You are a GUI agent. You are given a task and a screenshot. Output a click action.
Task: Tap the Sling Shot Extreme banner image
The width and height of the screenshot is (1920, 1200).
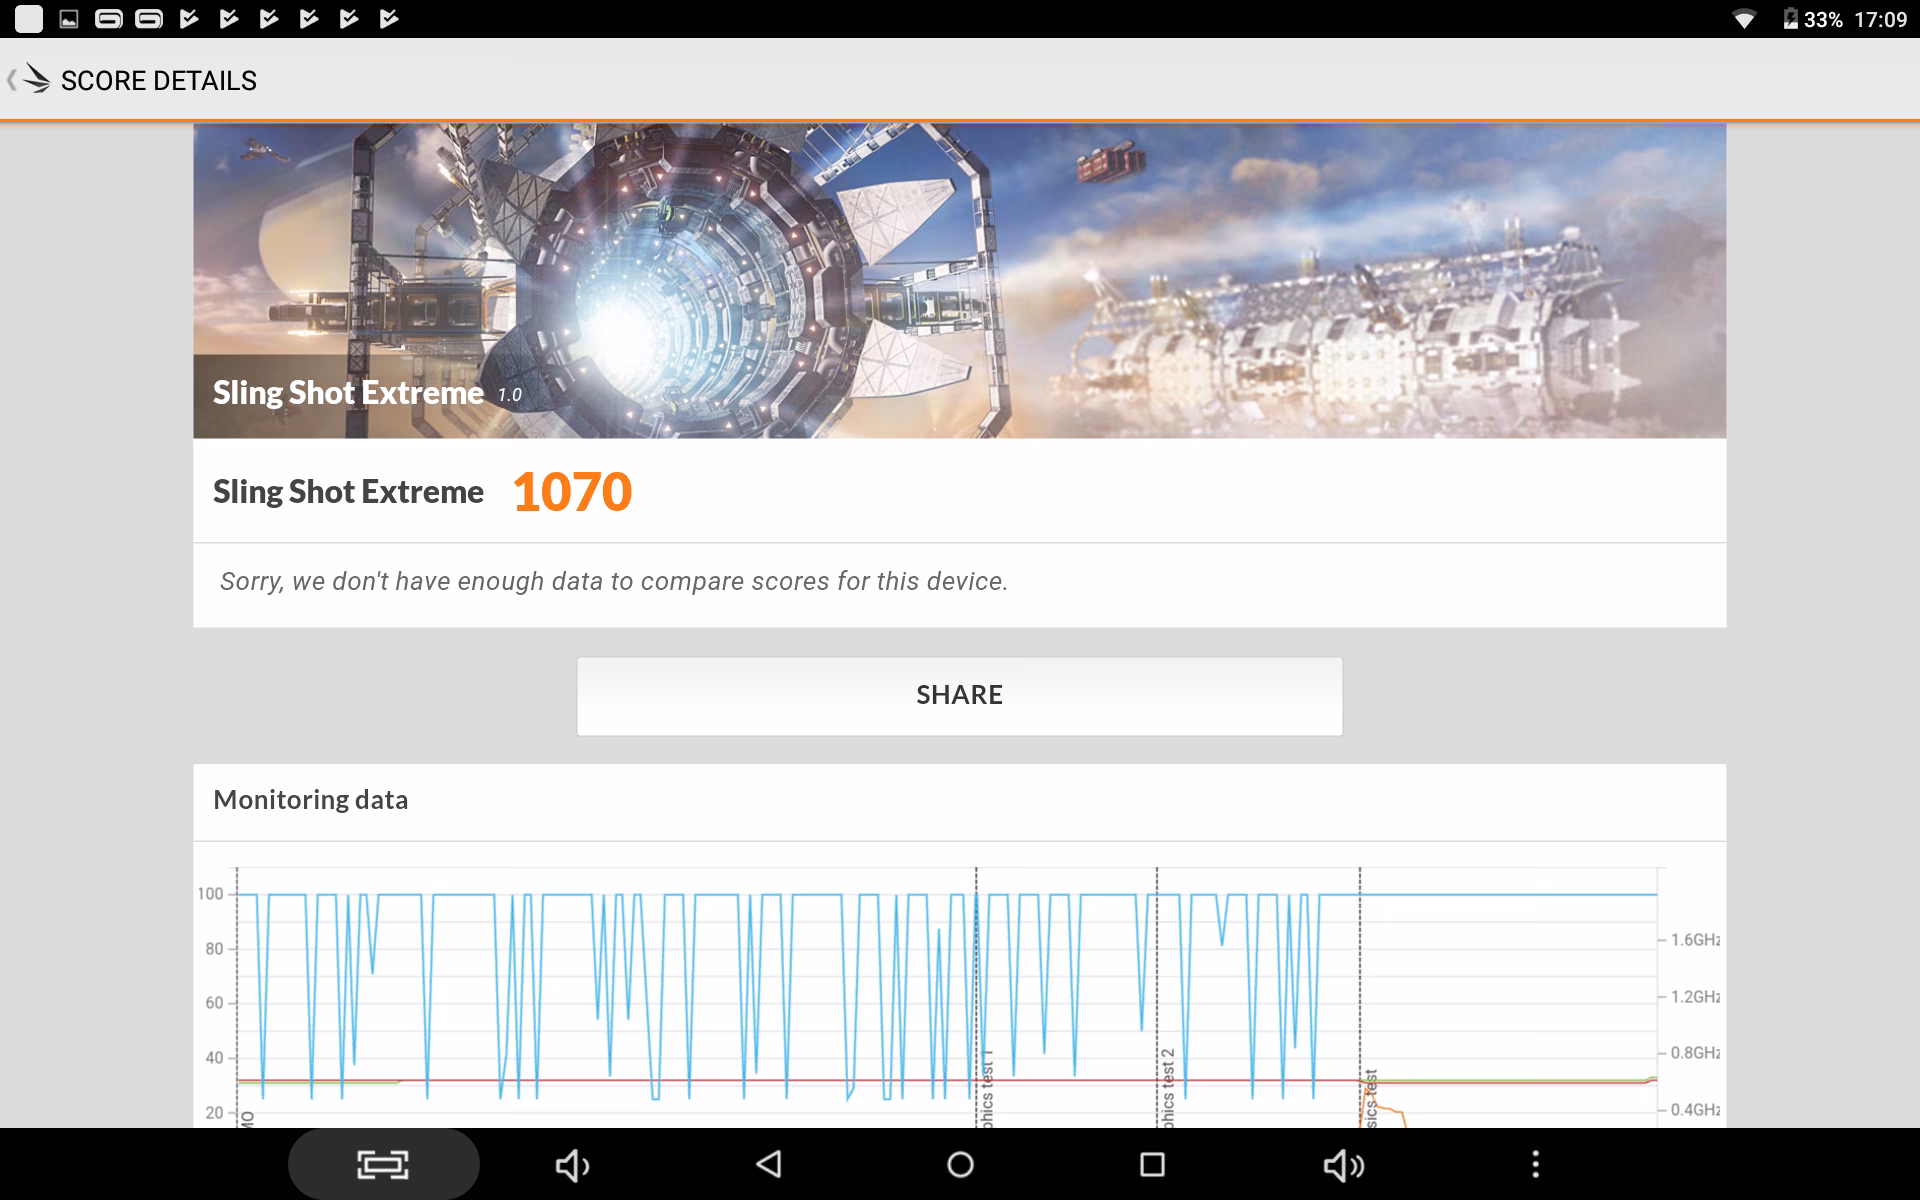pyautogui.click(x=959, y=281)
